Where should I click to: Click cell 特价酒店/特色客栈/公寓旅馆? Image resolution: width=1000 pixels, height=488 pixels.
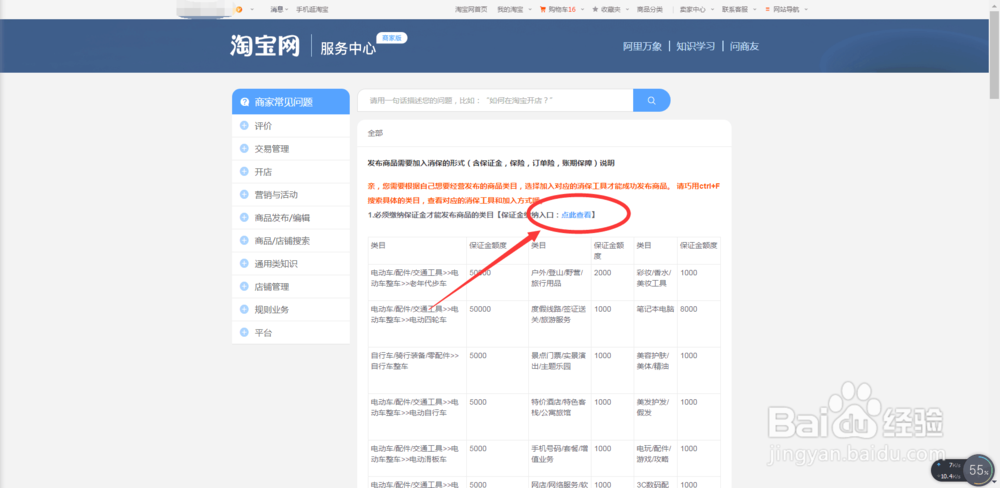pos(559,417)
